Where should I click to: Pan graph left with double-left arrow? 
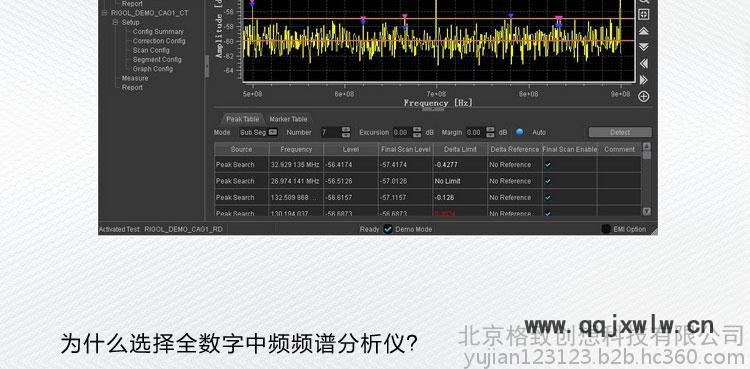644,63
